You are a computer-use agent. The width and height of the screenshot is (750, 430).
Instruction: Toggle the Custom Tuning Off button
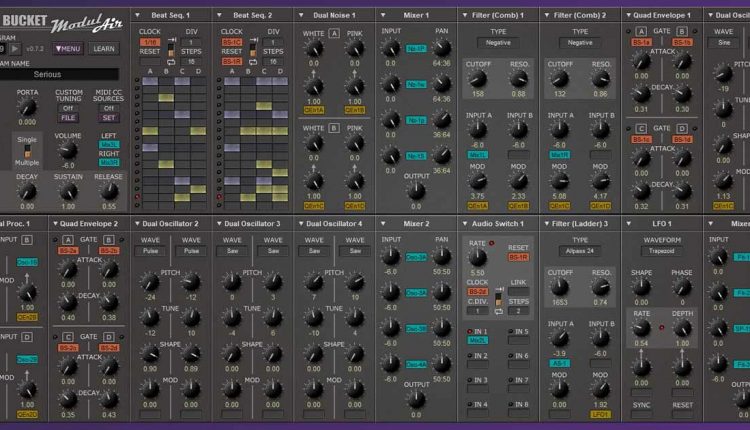tap(68, 108)
